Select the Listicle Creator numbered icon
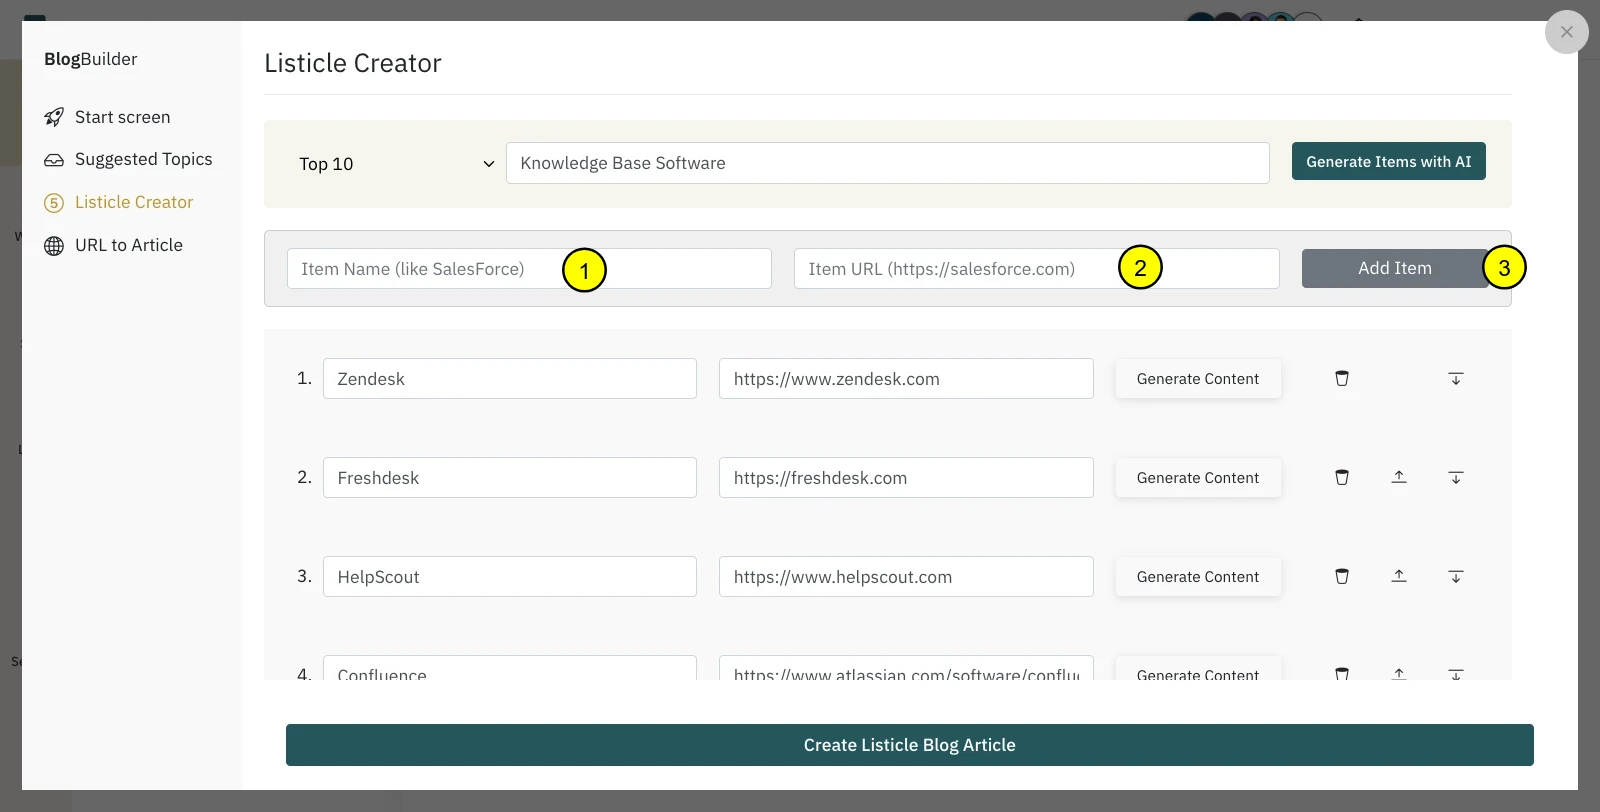This screenshot has width=1600, height=812. (54, 203)
